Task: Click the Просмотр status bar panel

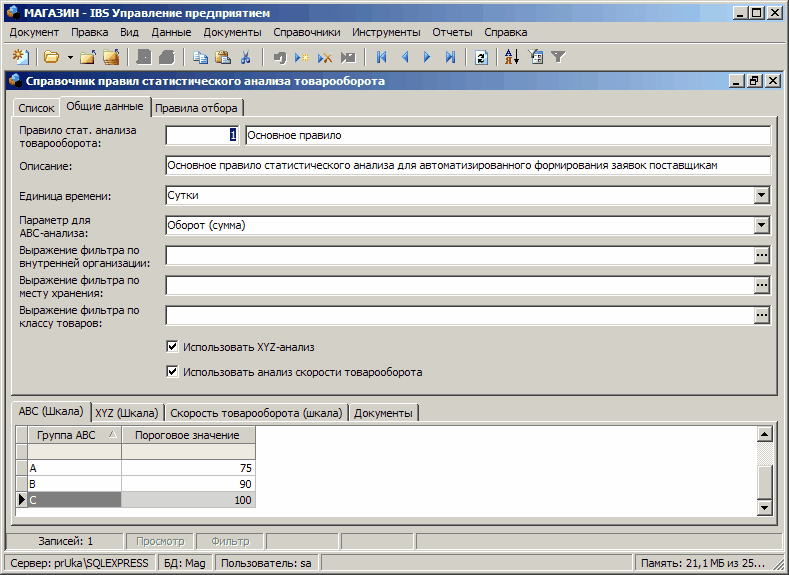Action: [160, 541]
